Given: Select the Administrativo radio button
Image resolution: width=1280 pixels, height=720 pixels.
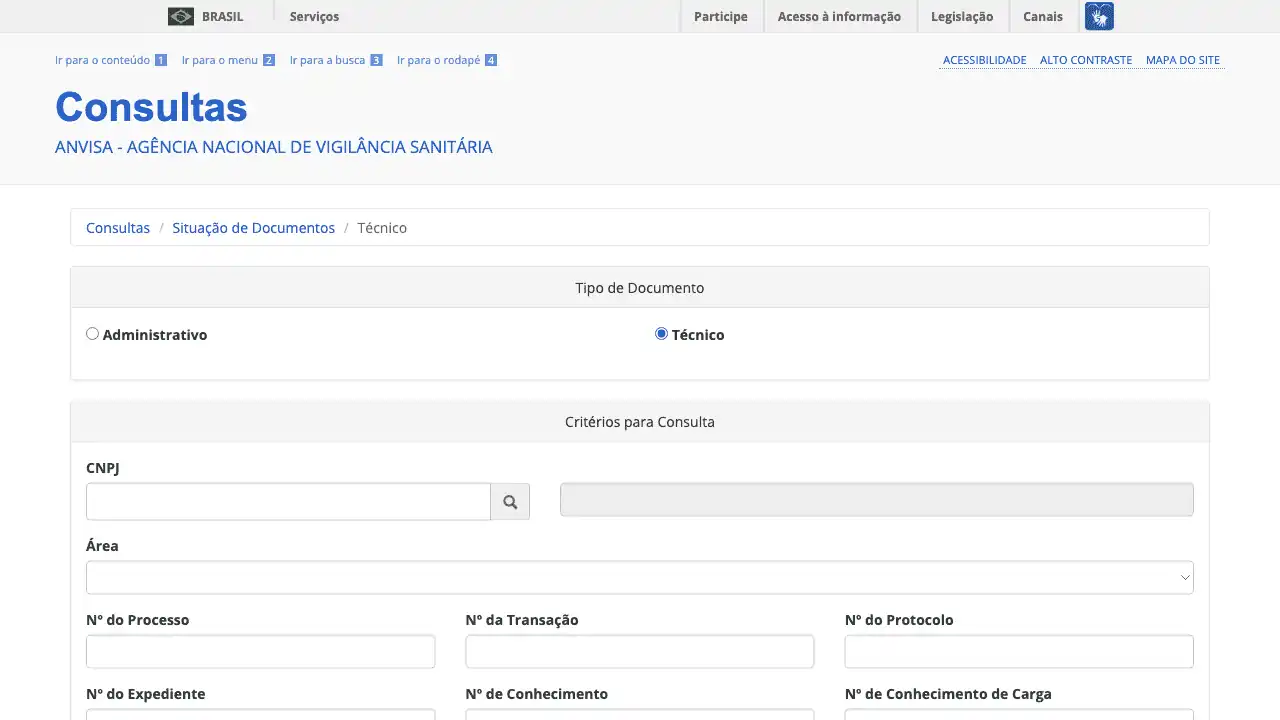Looking at the screenshot, I should point(93,334).
